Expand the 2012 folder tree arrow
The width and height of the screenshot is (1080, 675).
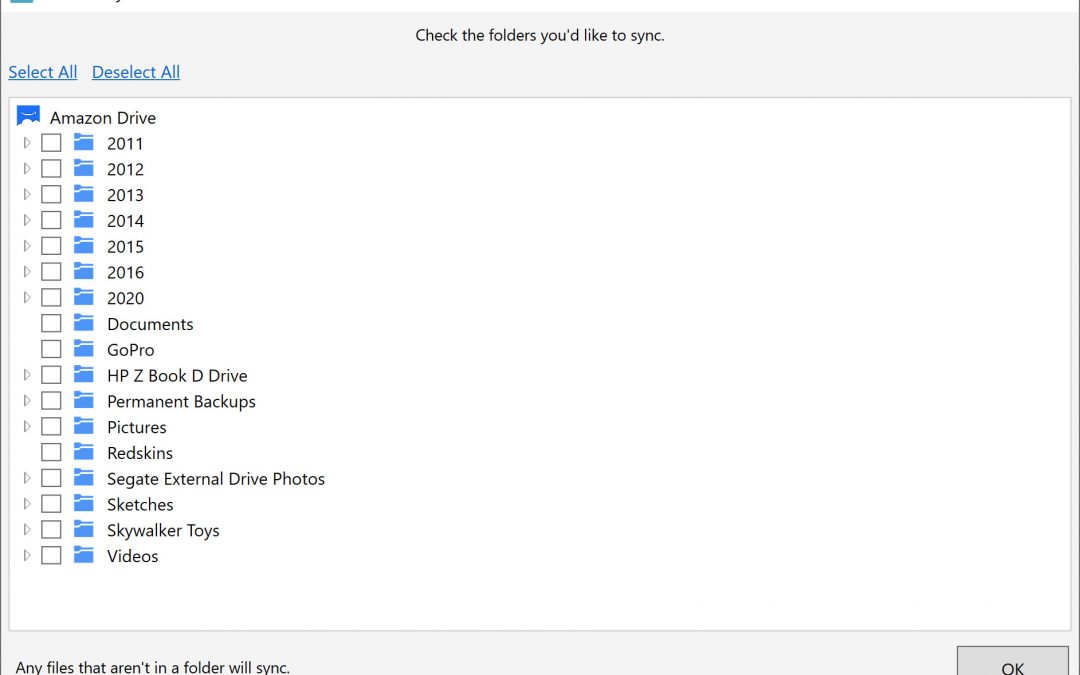(27, 169)
